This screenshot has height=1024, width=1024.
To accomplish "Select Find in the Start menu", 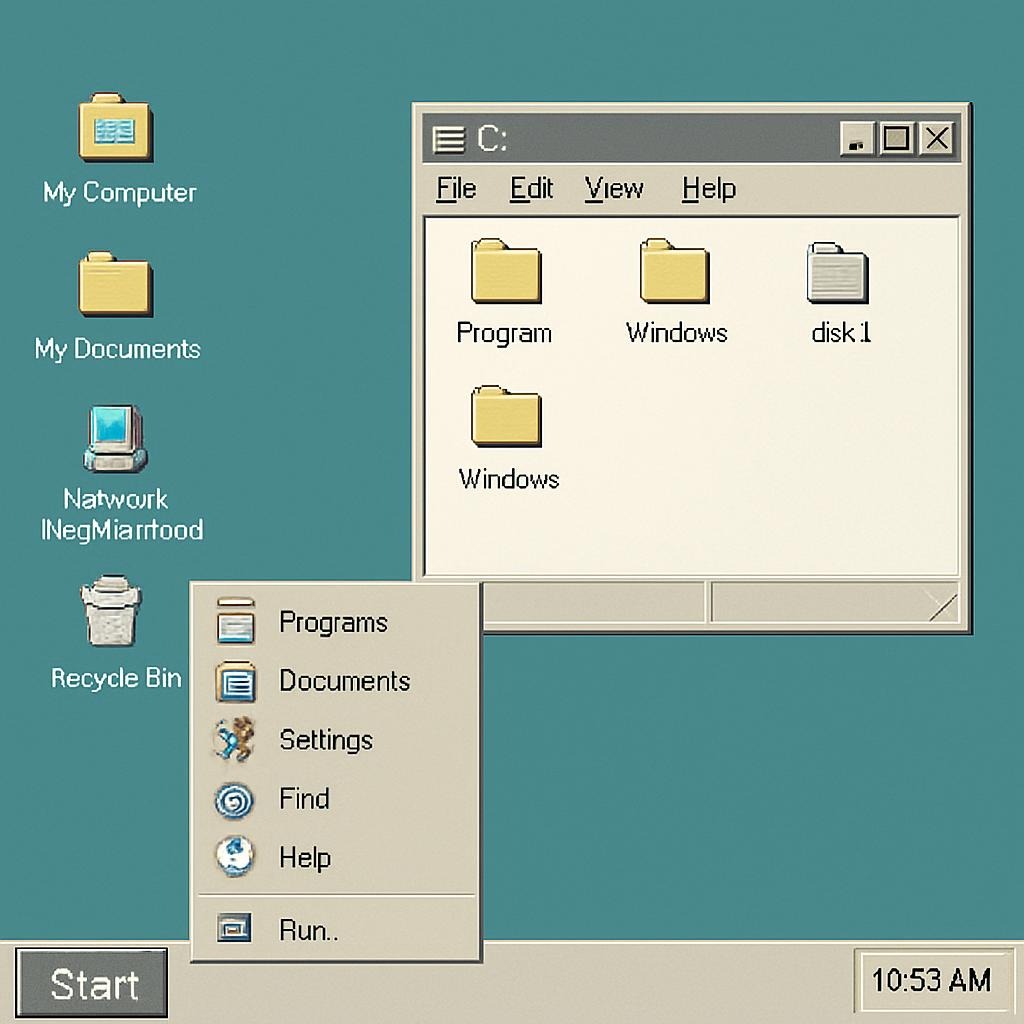I will 304,799.
